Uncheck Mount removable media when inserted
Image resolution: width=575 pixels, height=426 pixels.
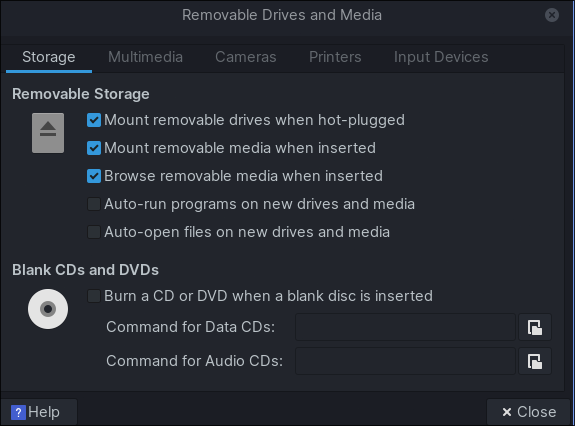click(94, 148)
